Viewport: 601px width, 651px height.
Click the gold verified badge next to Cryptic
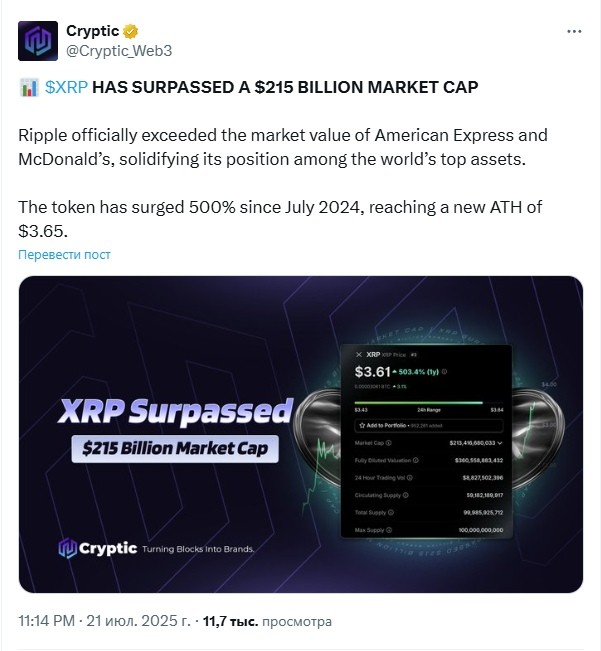tap(131, 31)
